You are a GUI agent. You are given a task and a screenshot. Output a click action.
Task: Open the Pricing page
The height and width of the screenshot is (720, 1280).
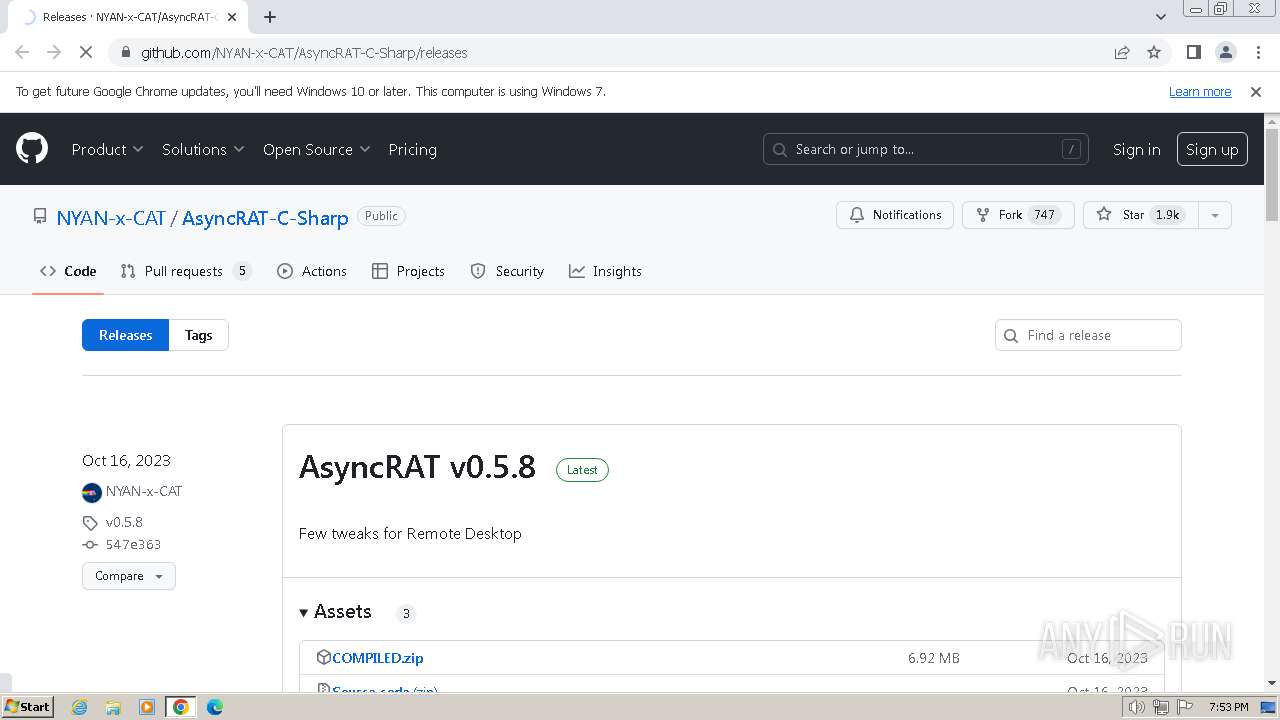tap(412, 149)
